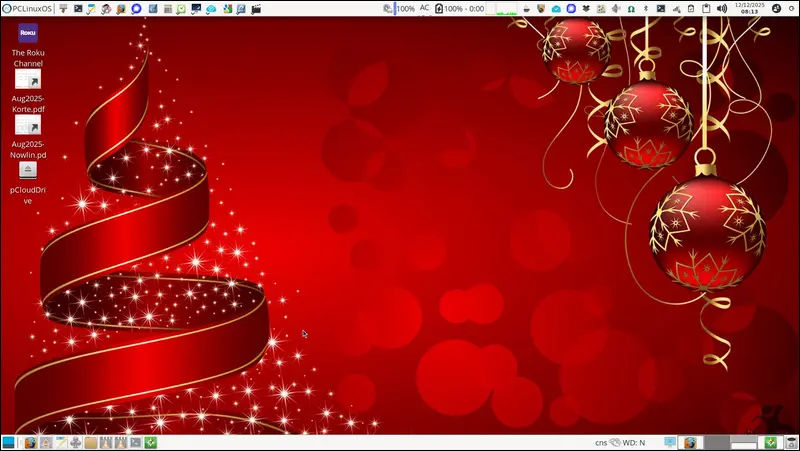
Task: Launch the terminal in the bottom panel
Action: point(136,442)
